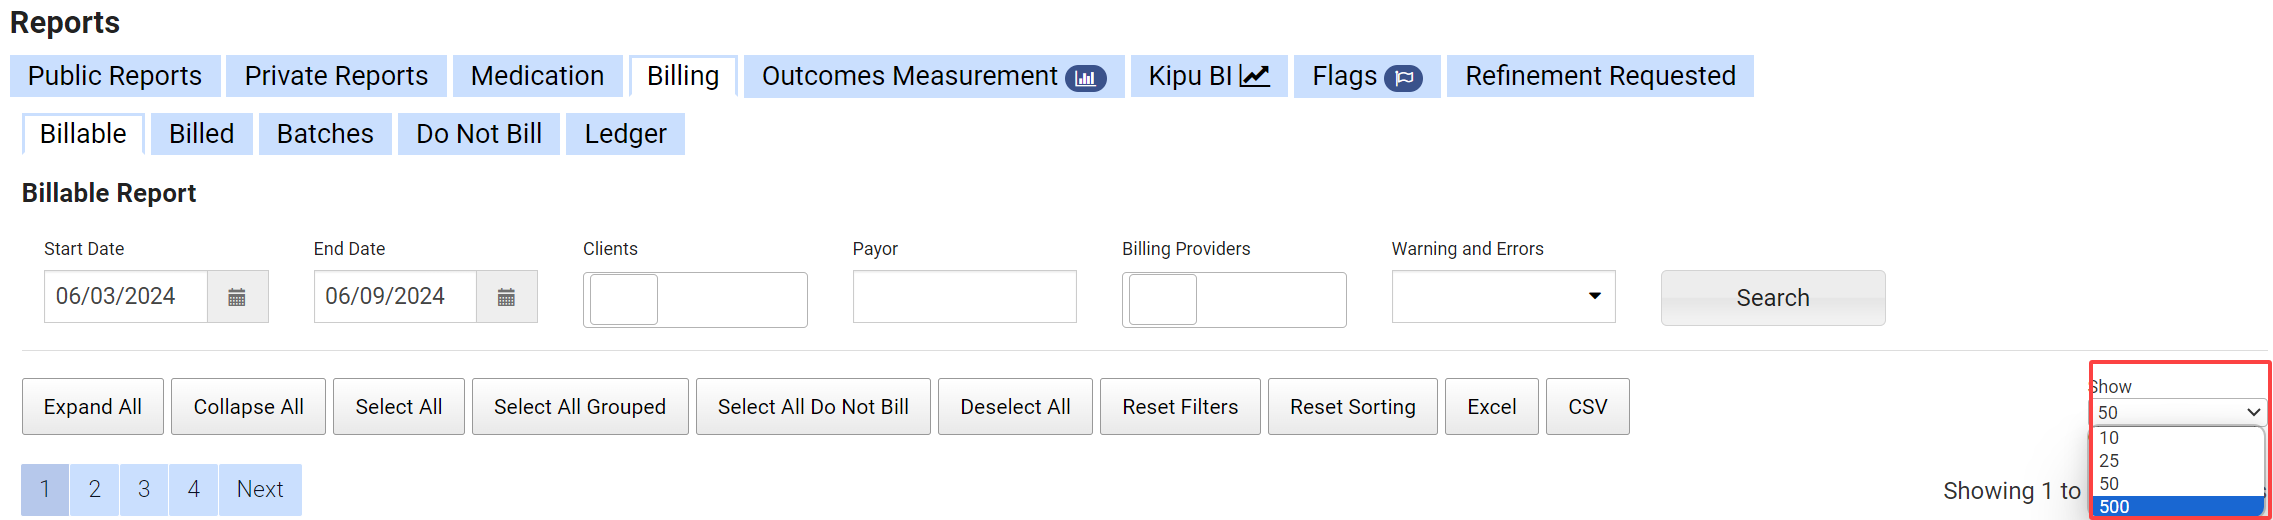Open the Kipu BI tab with graph icon

[1208, 76]
